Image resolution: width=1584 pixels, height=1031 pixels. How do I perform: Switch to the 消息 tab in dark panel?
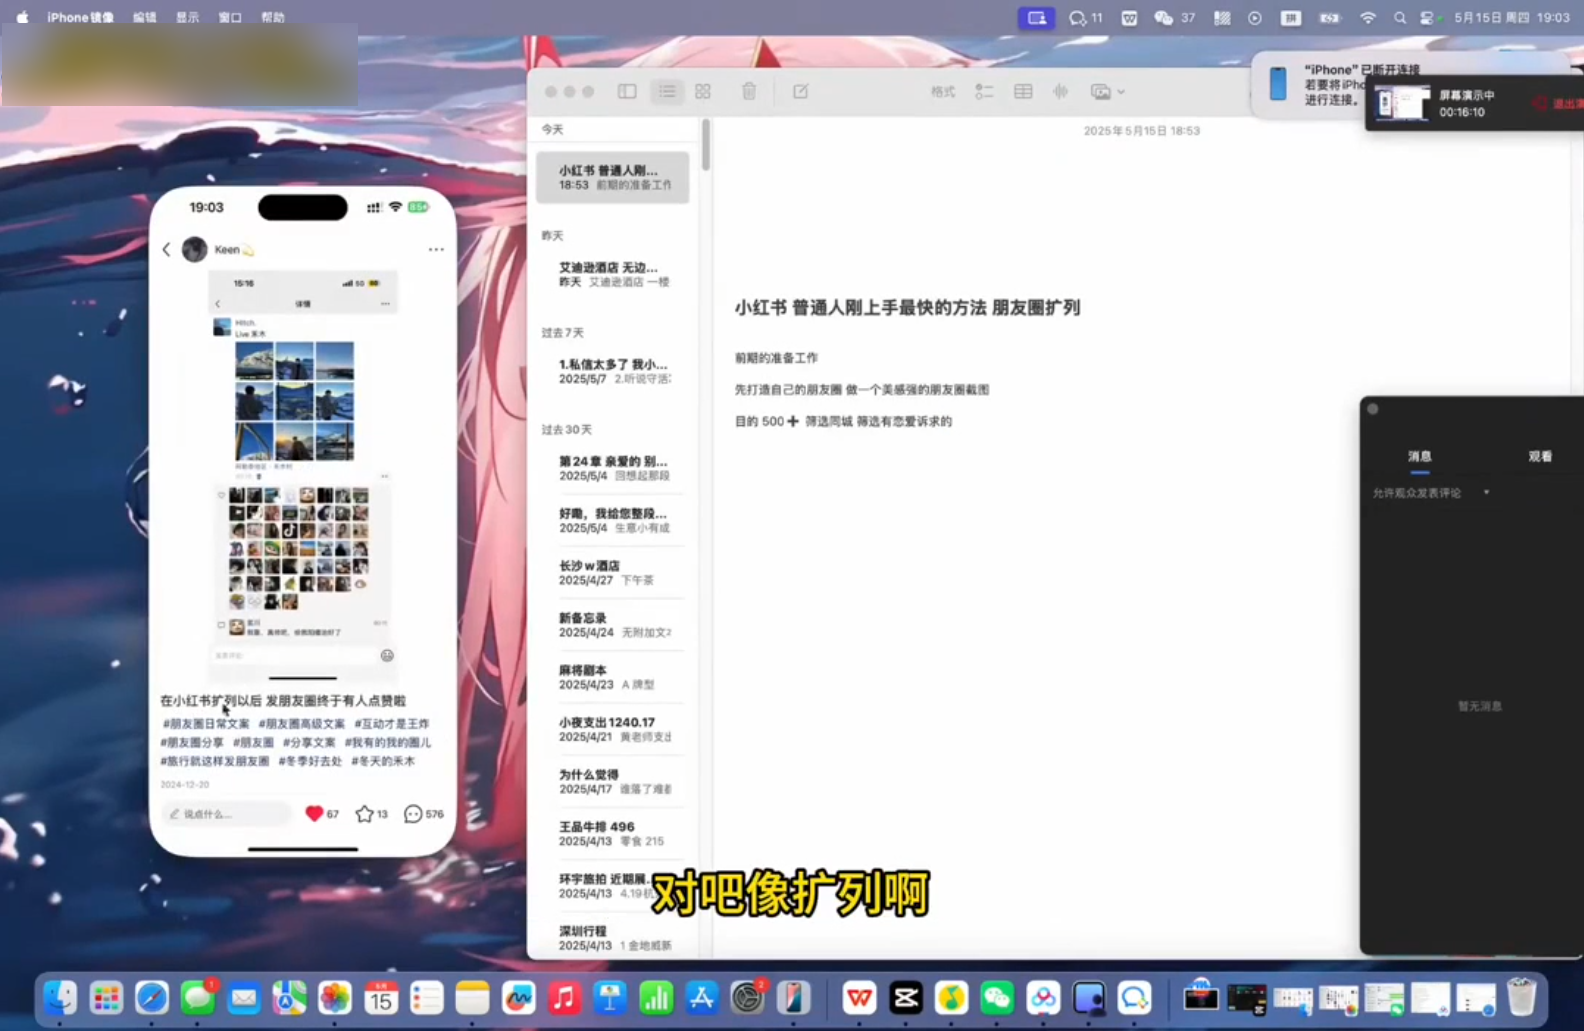point(1420,456)
